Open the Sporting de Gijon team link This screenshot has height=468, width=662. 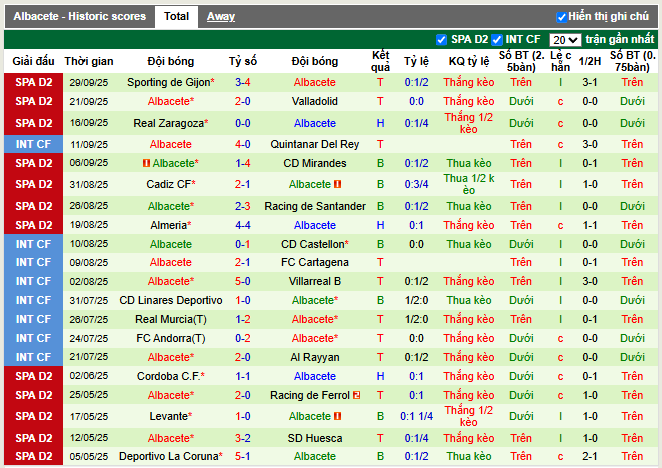[x=168, y=82]
